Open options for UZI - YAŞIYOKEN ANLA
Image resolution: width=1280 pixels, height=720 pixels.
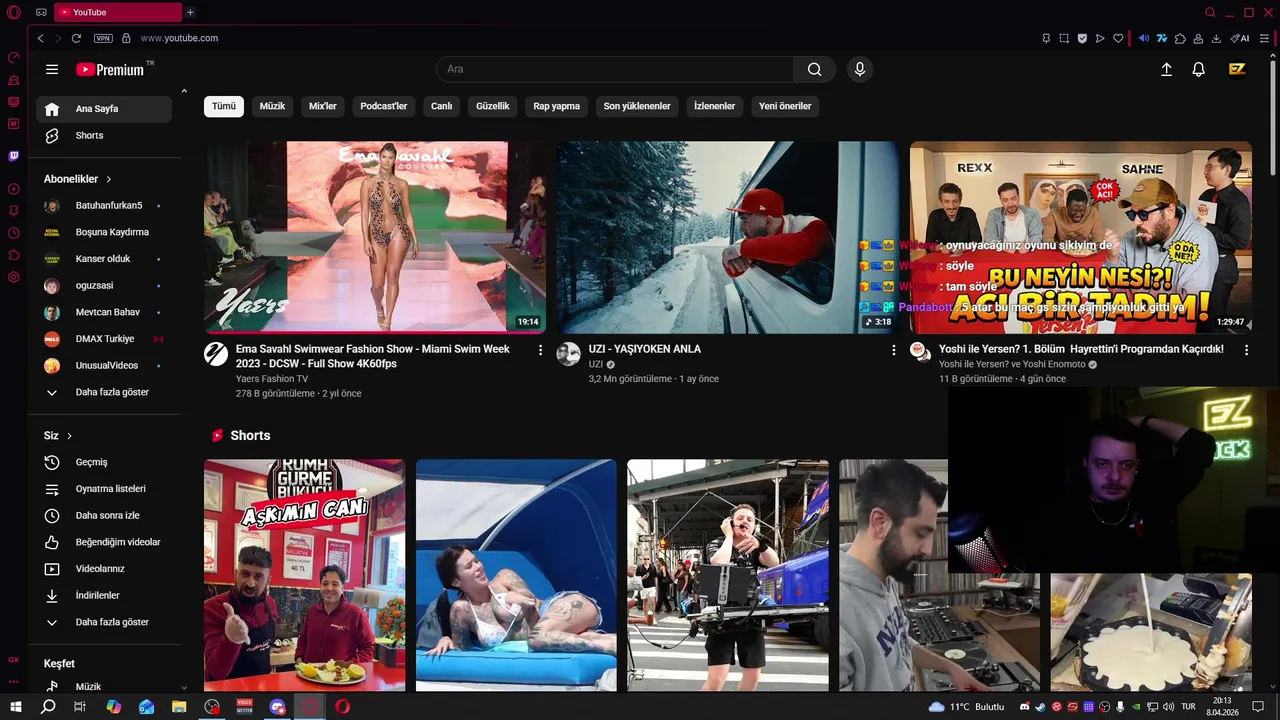coord(893,350)
